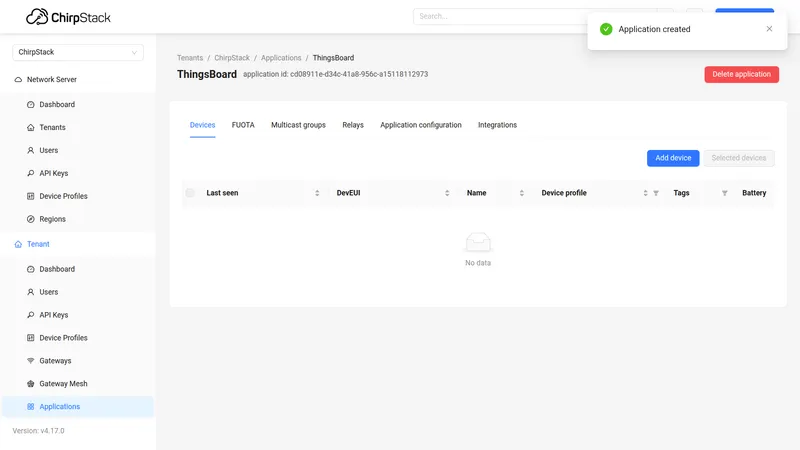Viewport: 800px width, 450px height.
Task: Click Applications breadcrumb link
Action: pos(281,58)
